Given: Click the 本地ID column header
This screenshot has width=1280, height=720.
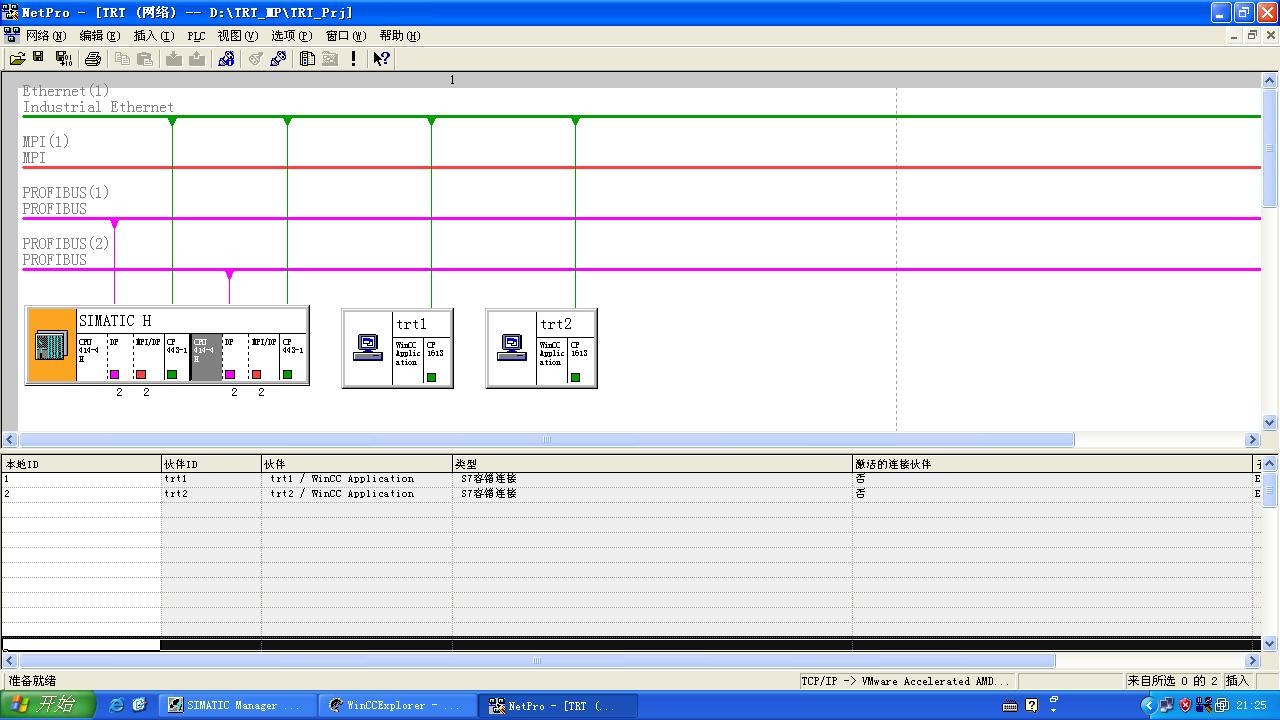Looking at the screenshot, I should point(81,464).
